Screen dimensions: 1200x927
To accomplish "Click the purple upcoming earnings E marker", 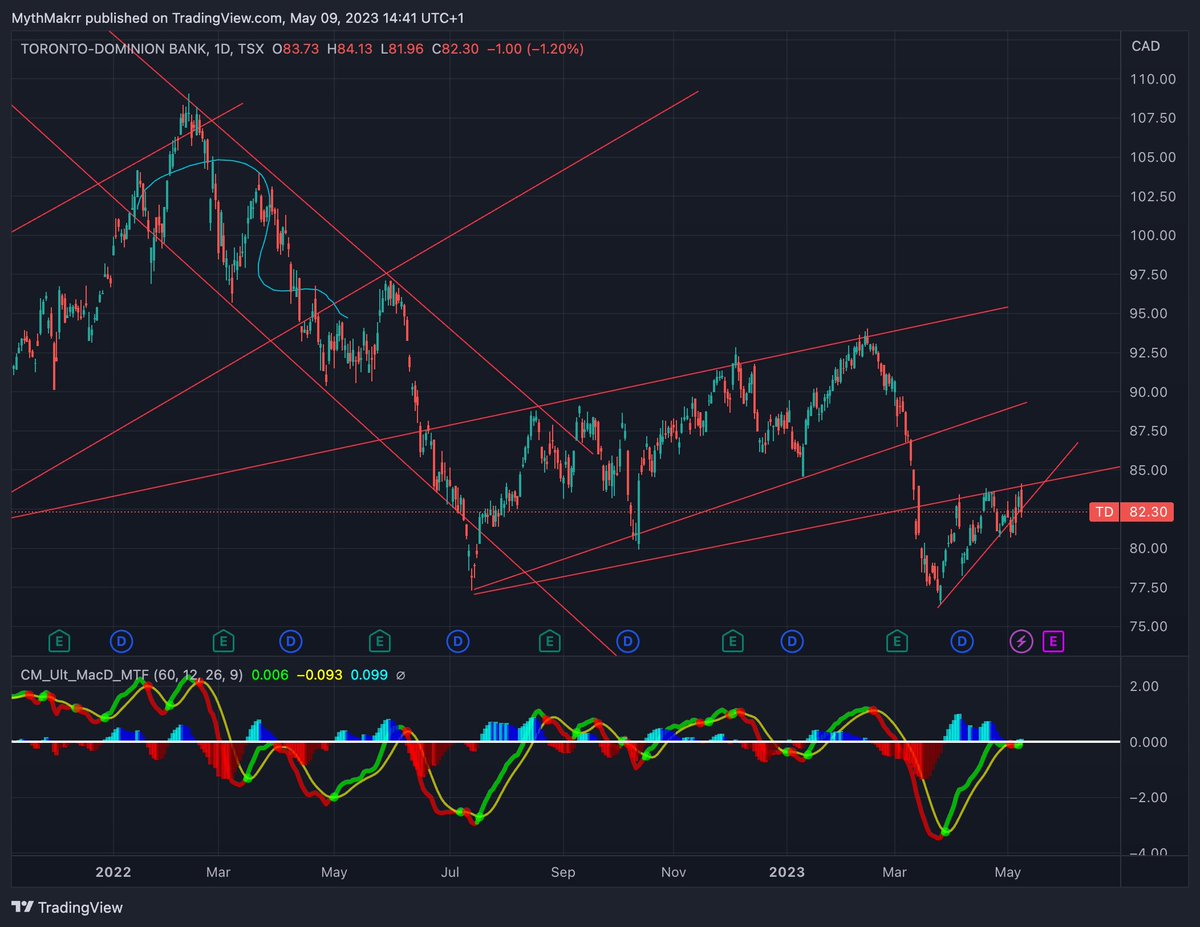I will point(1052,639).
